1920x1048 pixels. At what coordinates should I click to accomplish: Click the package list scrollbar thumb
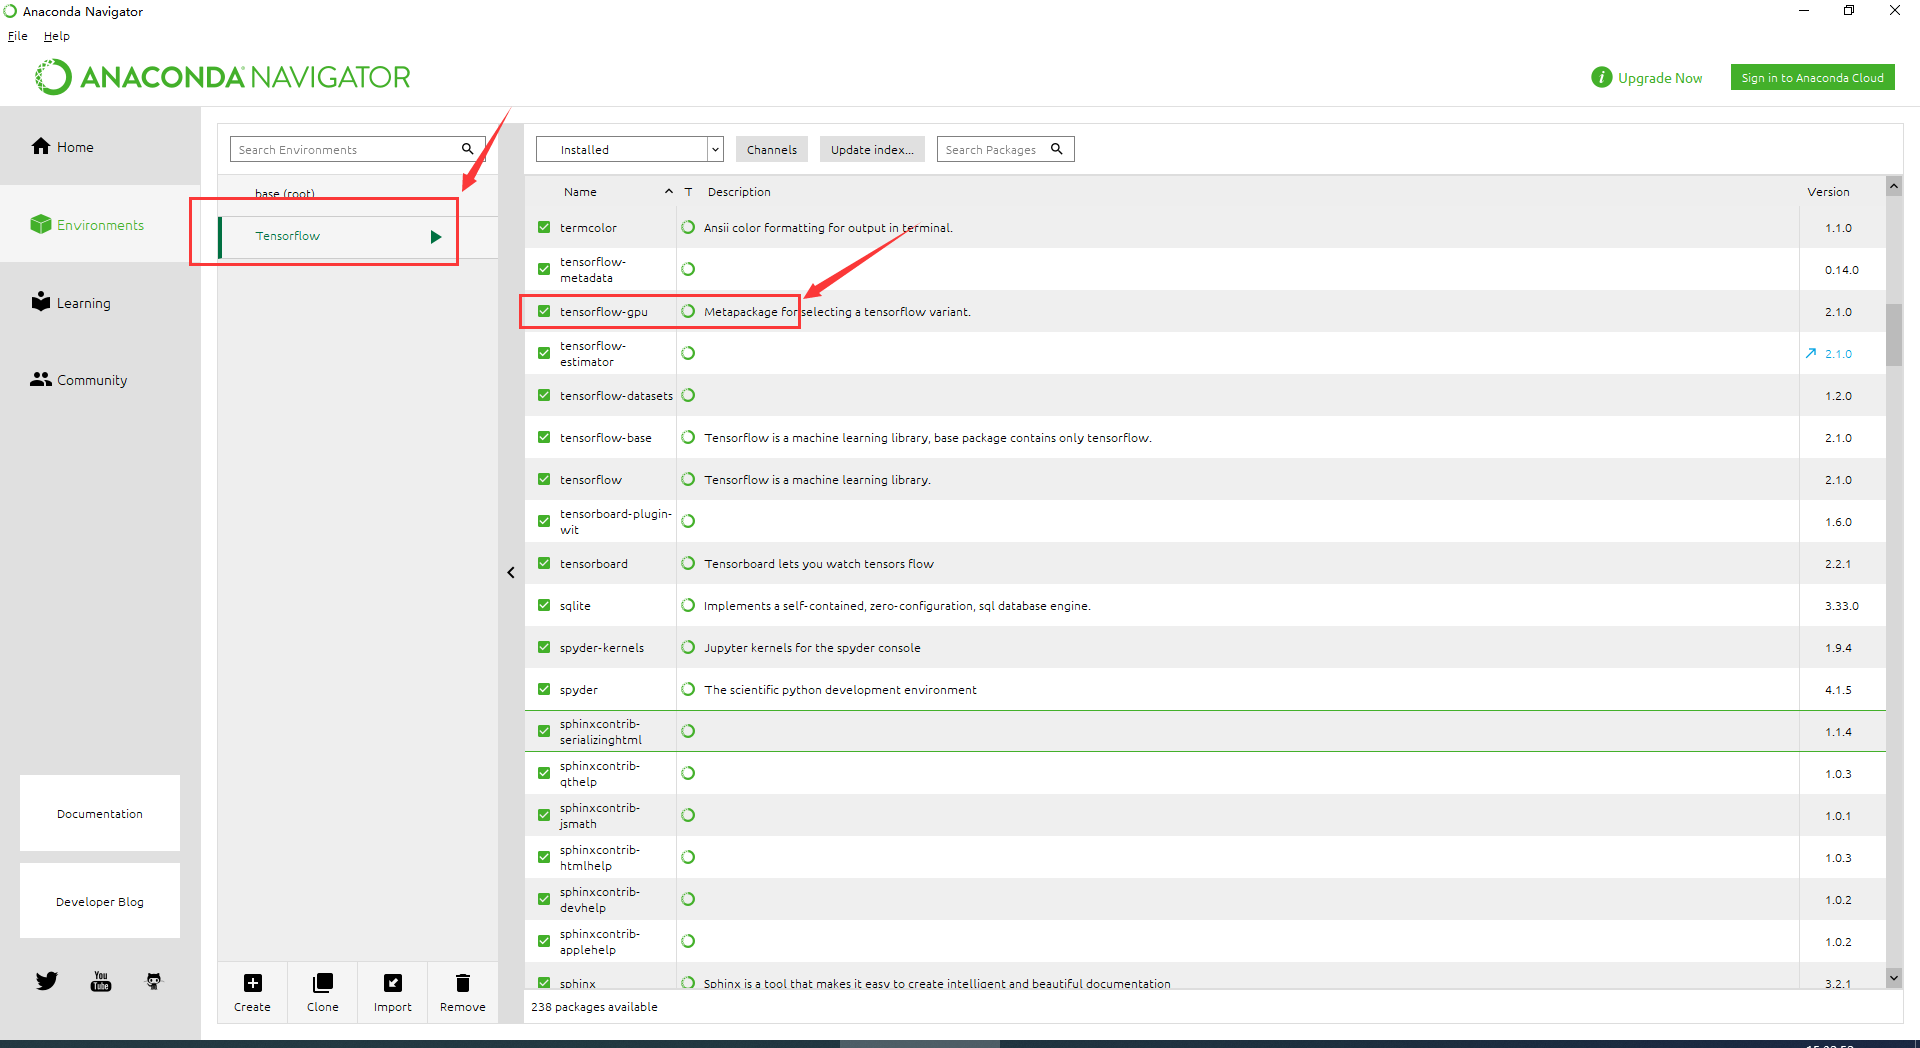coord(1893,335)
